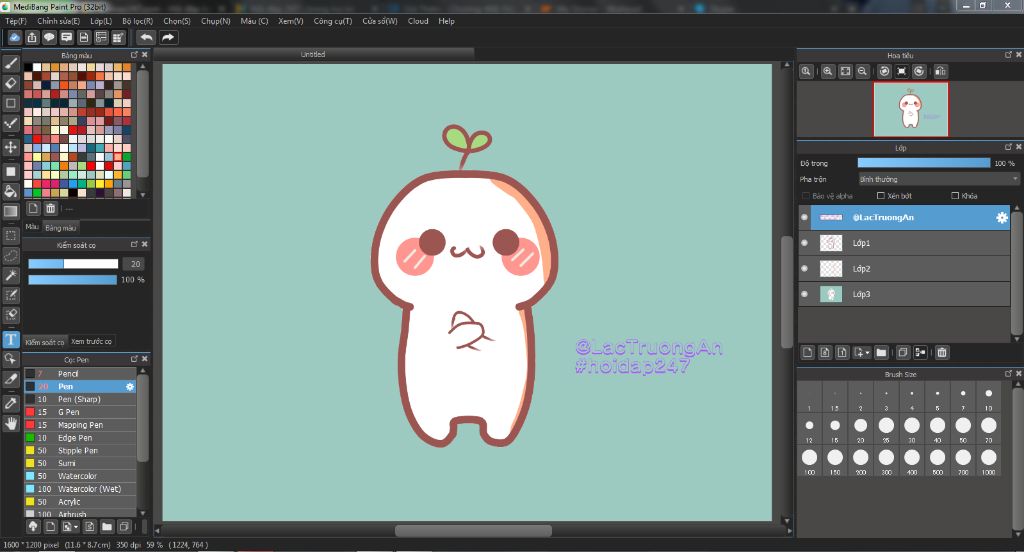Click the Redo arrow in top toolbar

(168, 37)
